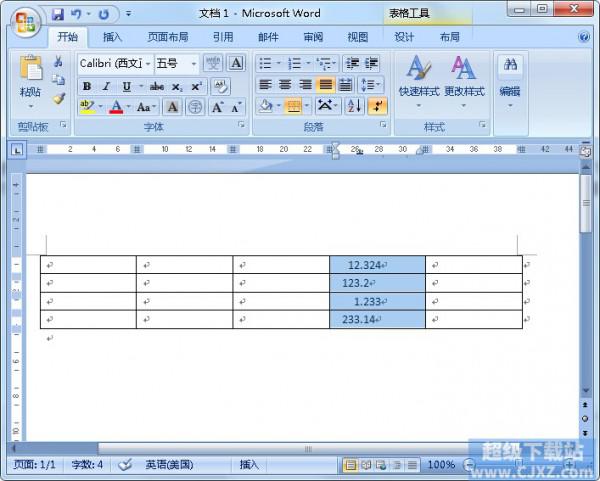Open the table Design tab
Screen dimensions: 600x481
[404, 37]
